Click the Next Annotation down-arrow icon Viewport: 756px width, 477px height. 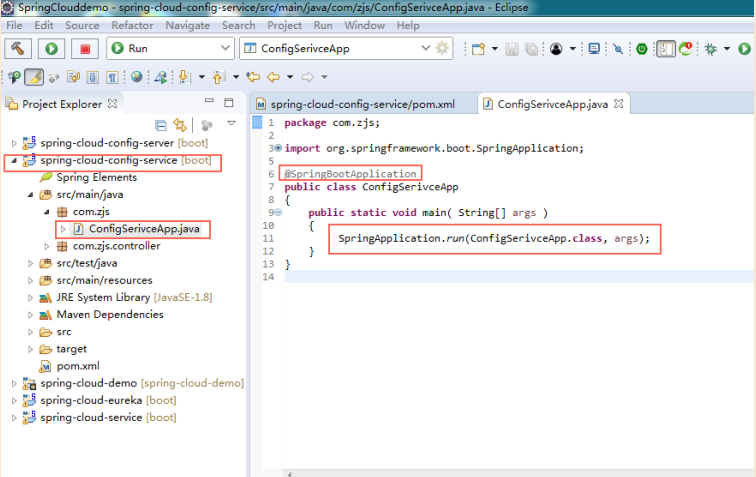(185, 77)
